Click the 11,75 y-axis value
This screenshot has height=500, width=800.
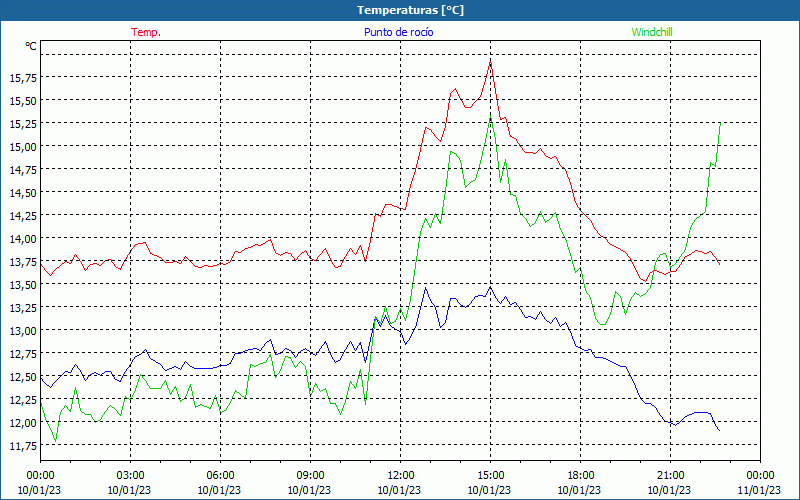pos(23,445)
